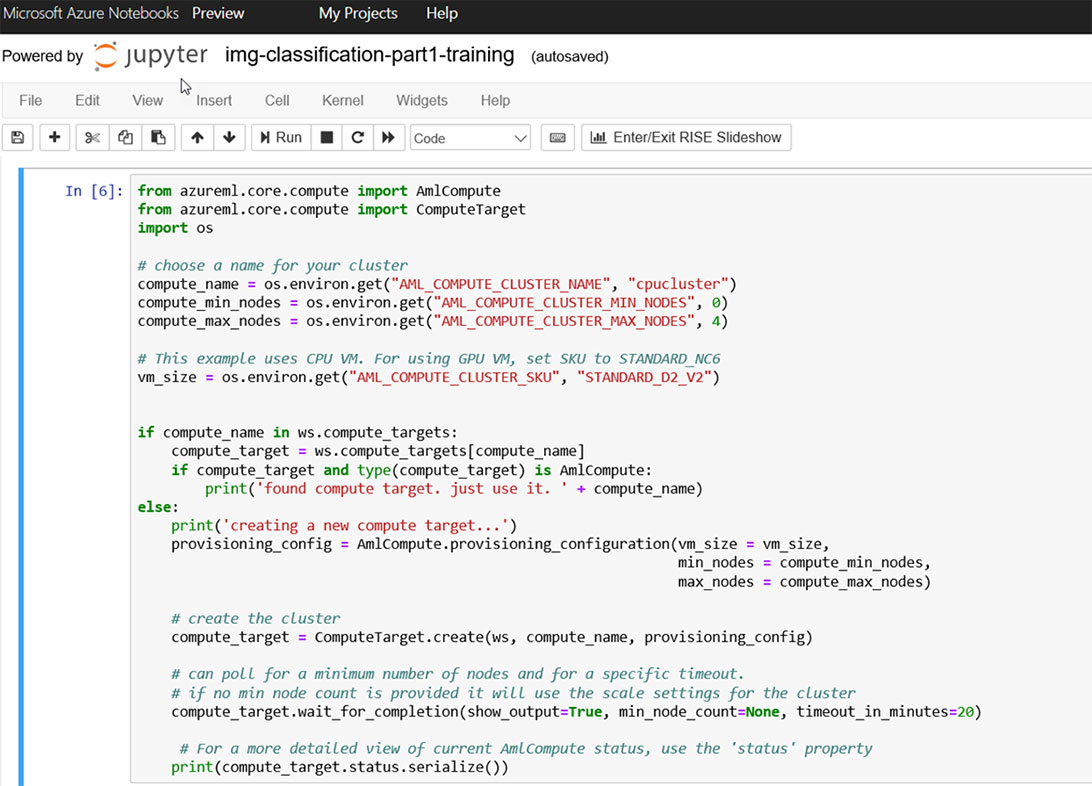Insert a new cell below
This screenshot has width=1092, height=786.
54,137
